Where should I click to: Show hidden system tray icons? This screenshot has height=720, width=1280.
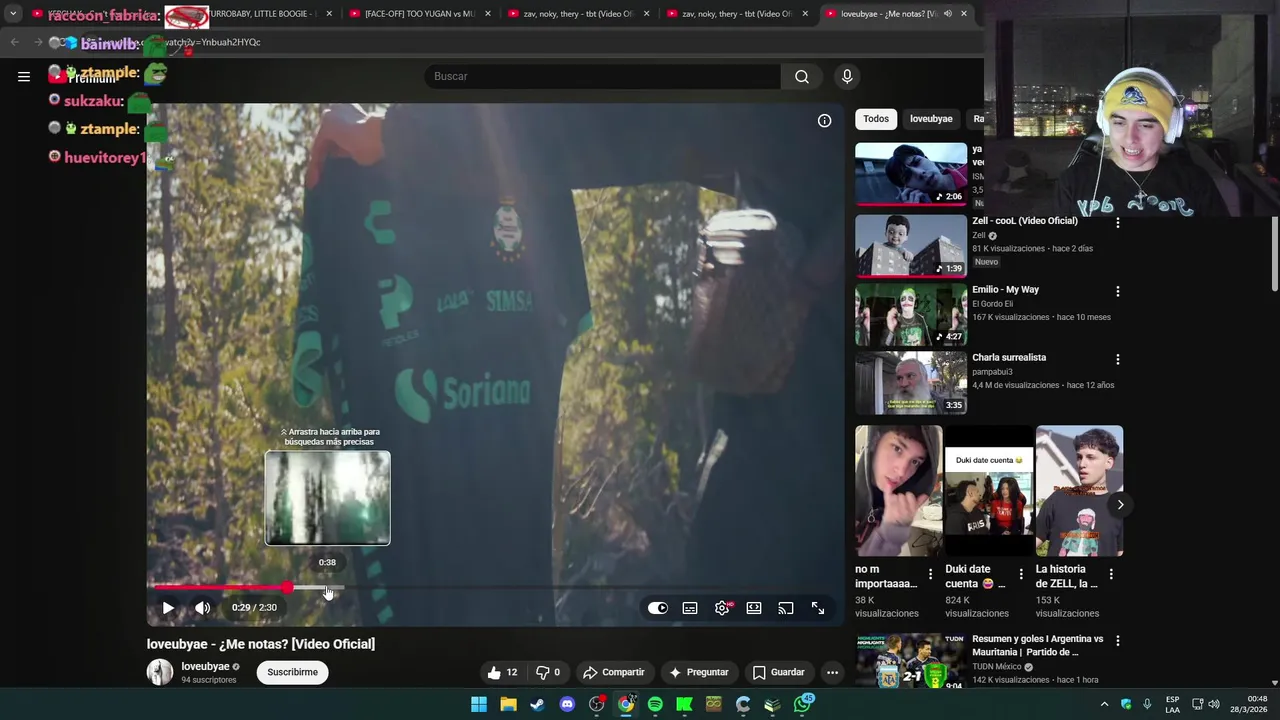tap(1104, 704)
